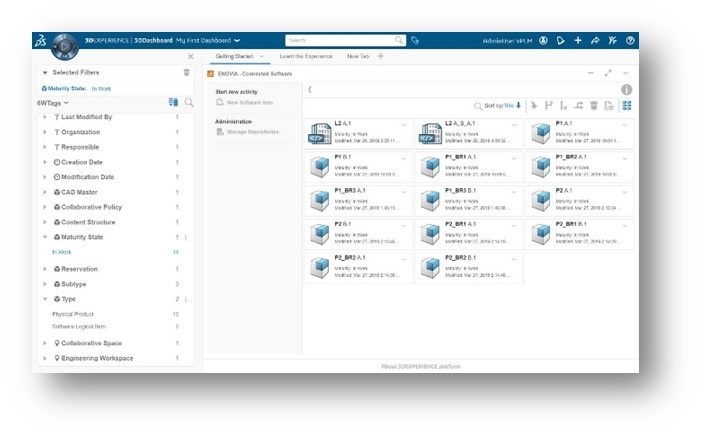Open the P1_BR1 A.1 product card

pos(469,167)
